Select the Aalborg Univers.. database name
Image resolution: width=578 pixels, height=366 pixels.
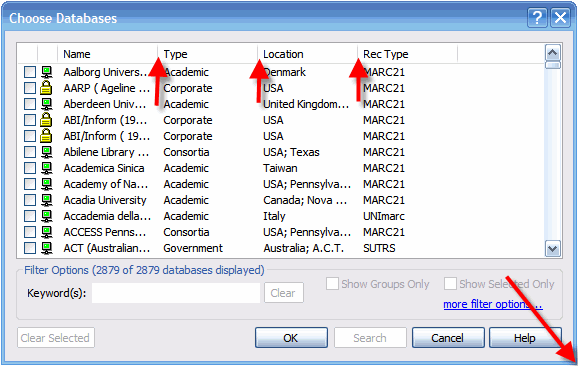(x=105, y=72)
